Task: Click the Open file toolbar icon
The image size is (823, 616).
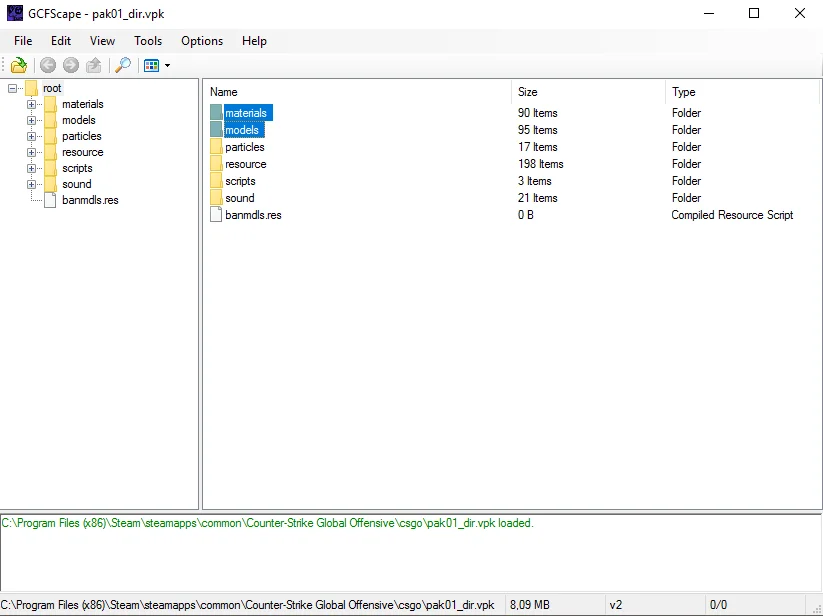Action: pos(19,65)
